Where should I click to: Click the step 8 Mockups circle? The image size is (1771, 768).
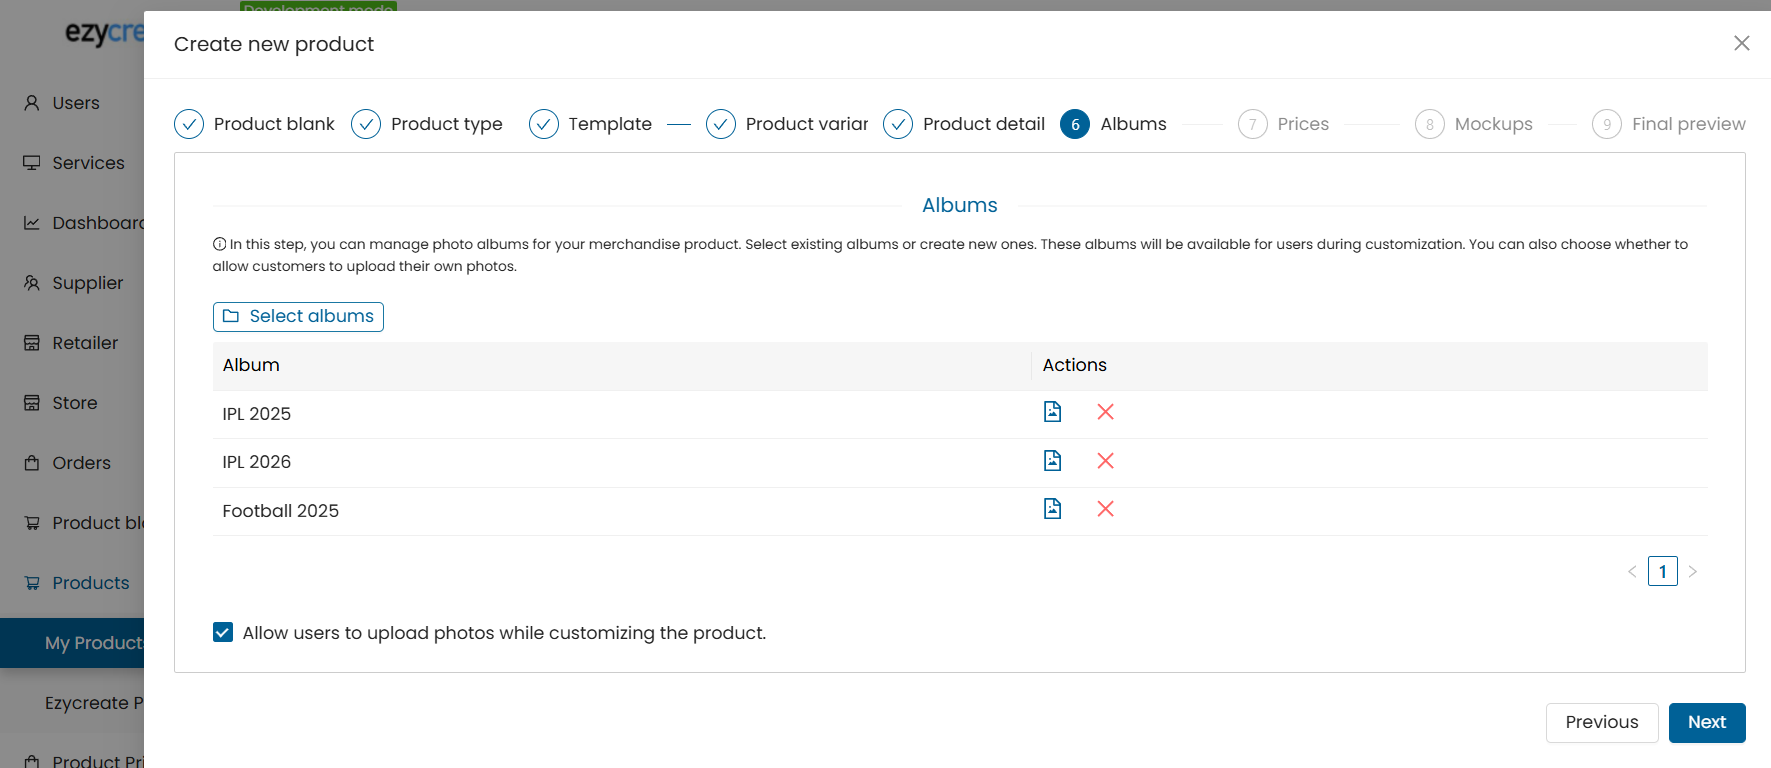point(1430,124)
